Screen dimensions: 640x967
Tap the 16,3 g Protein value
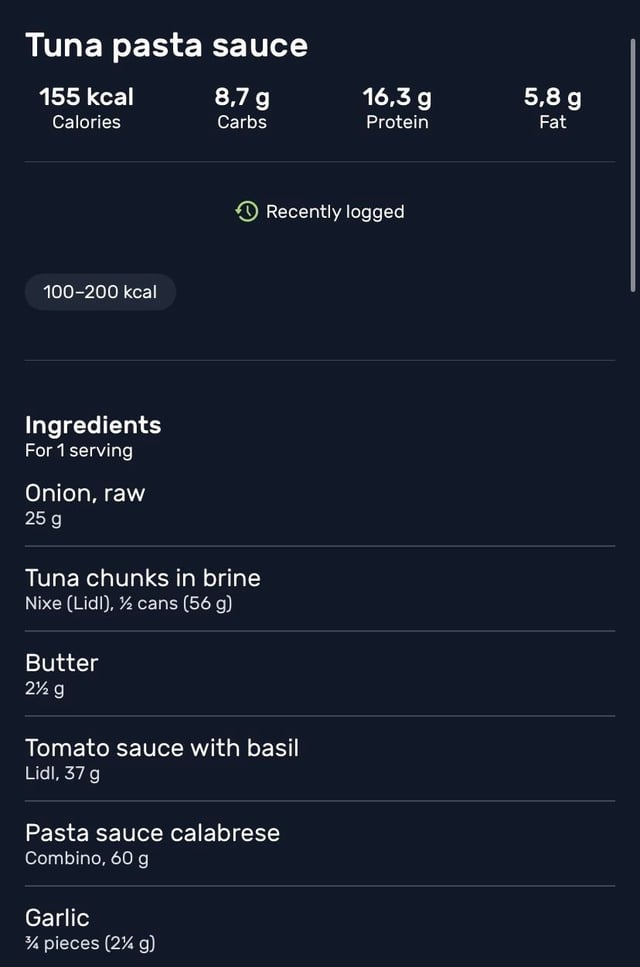(397, 97)
